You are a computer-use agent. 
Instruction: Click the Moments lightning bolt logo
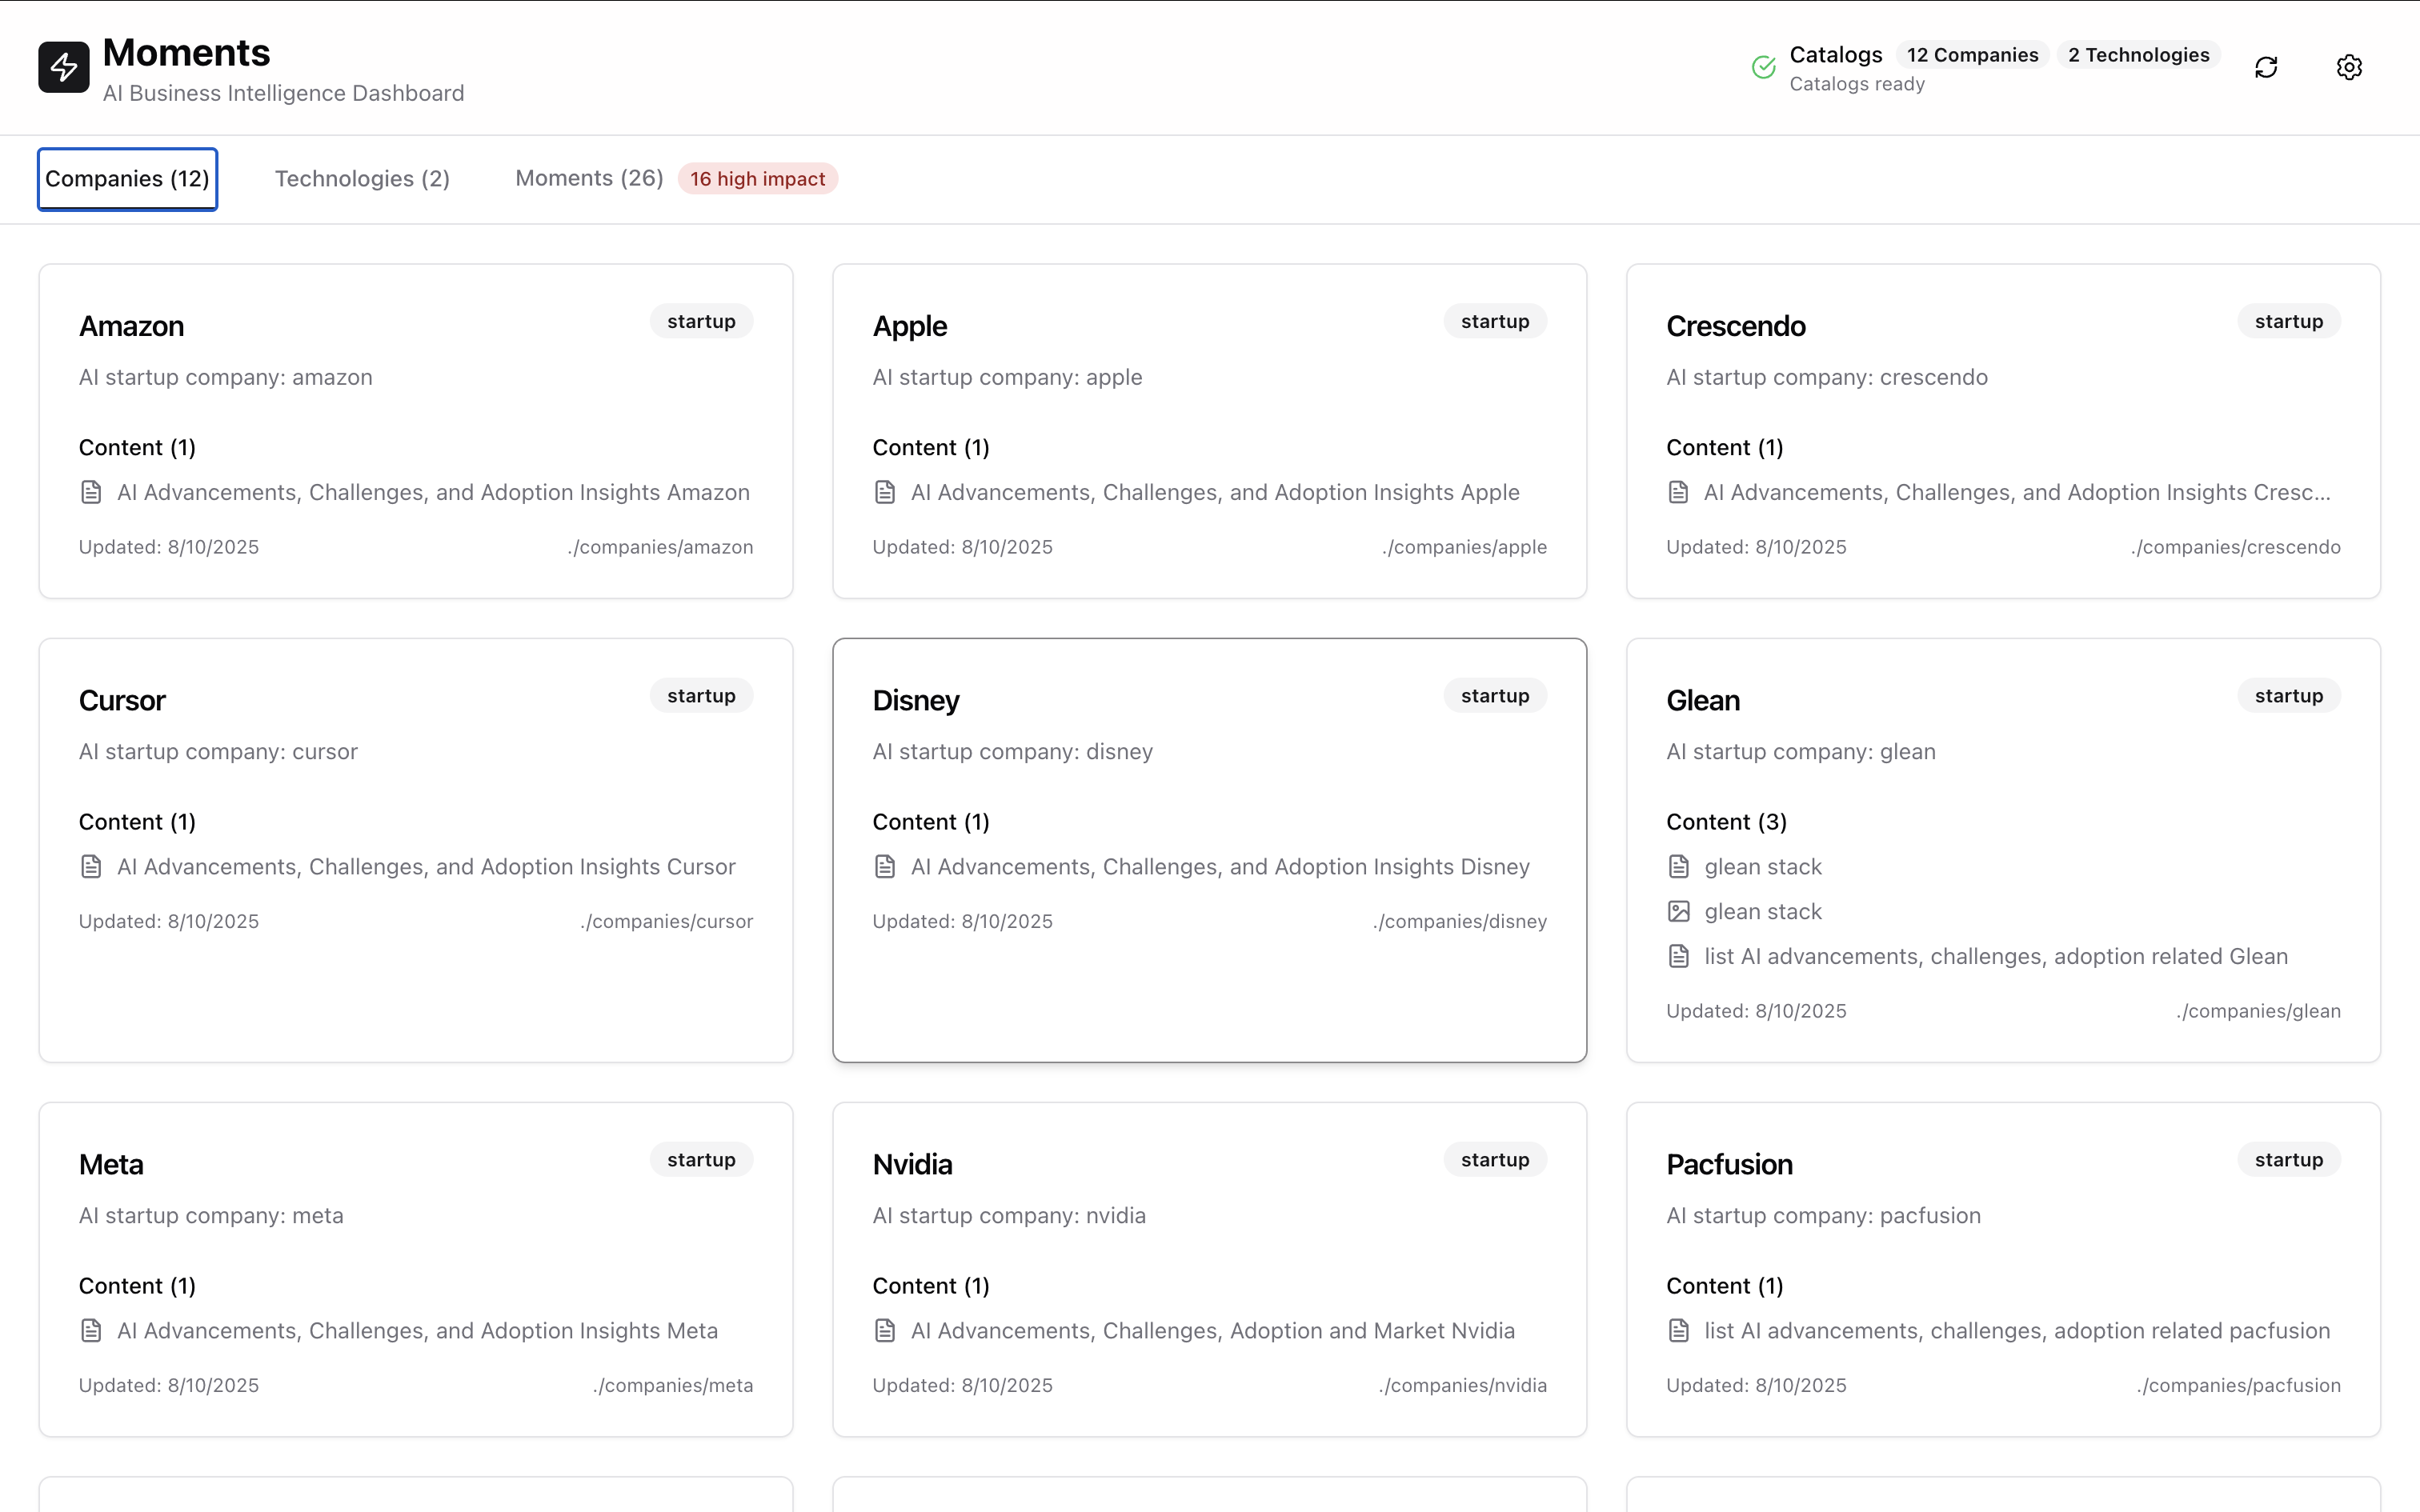click(x=64, y=67)
